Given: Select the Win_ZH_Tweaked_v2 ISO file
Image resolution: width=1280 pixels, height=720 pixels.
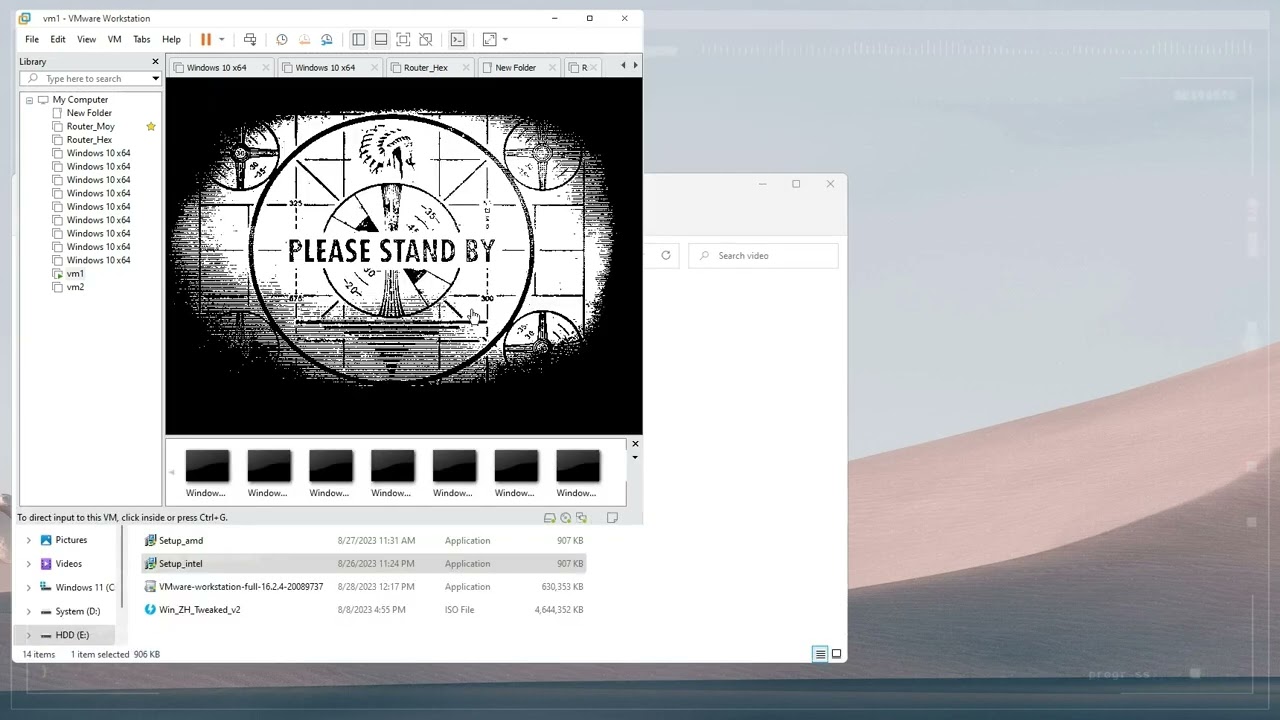Looking at the screenshot, I should (199, 610).
